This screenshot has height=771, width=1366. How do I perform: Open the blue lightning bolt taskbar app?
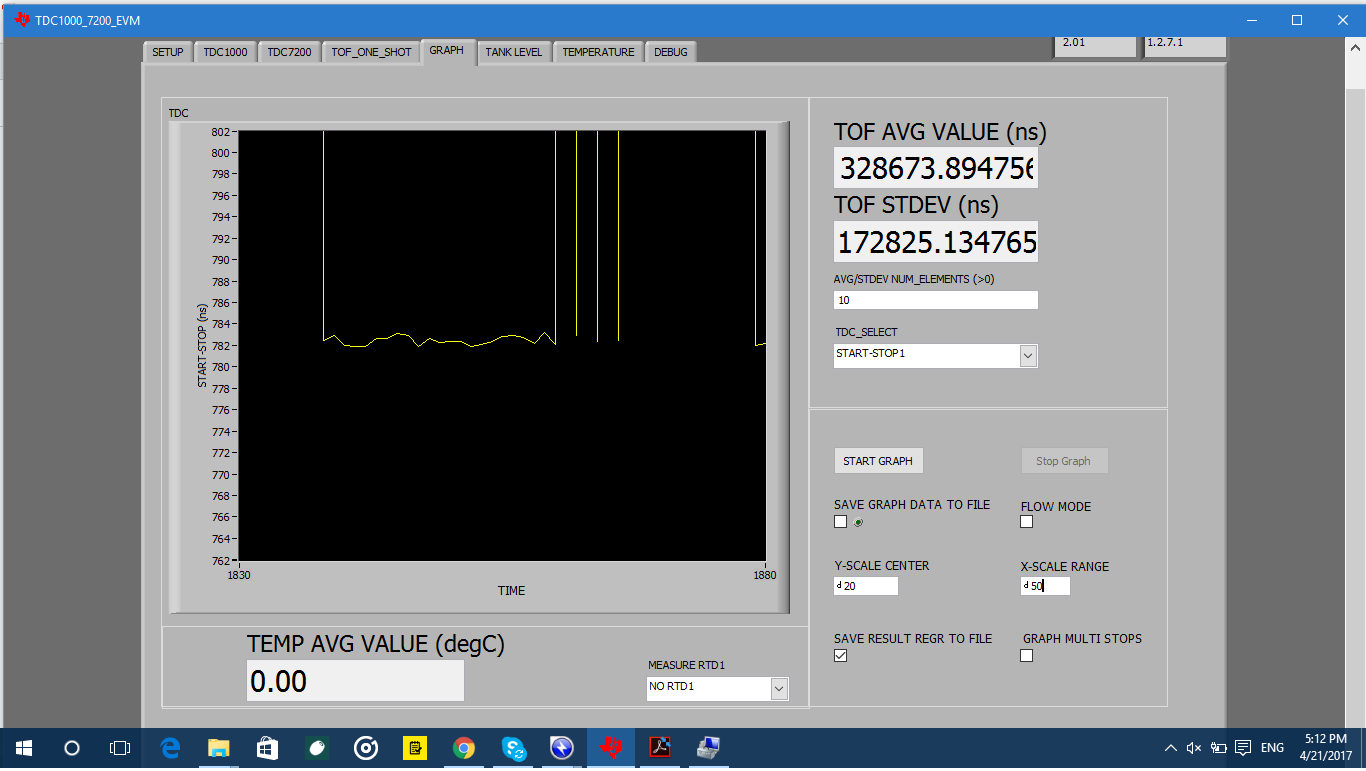pyautogui.click(x=561, y=747)
